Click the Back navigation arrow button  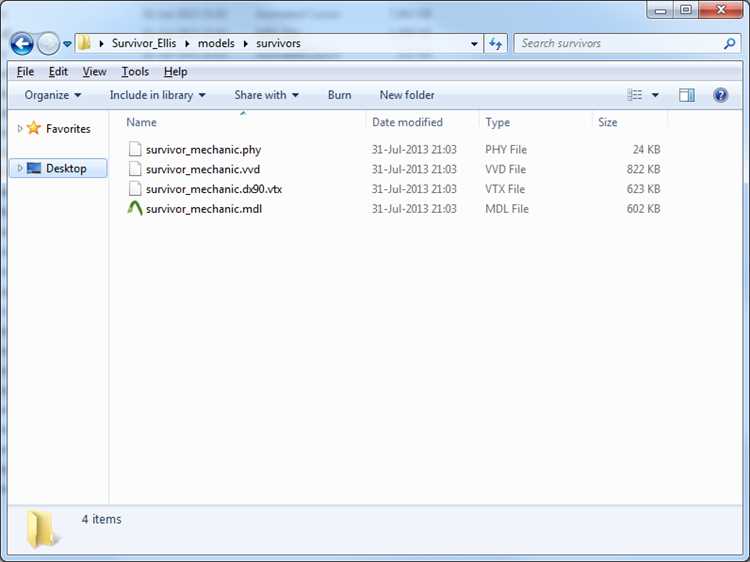[22, 44]
